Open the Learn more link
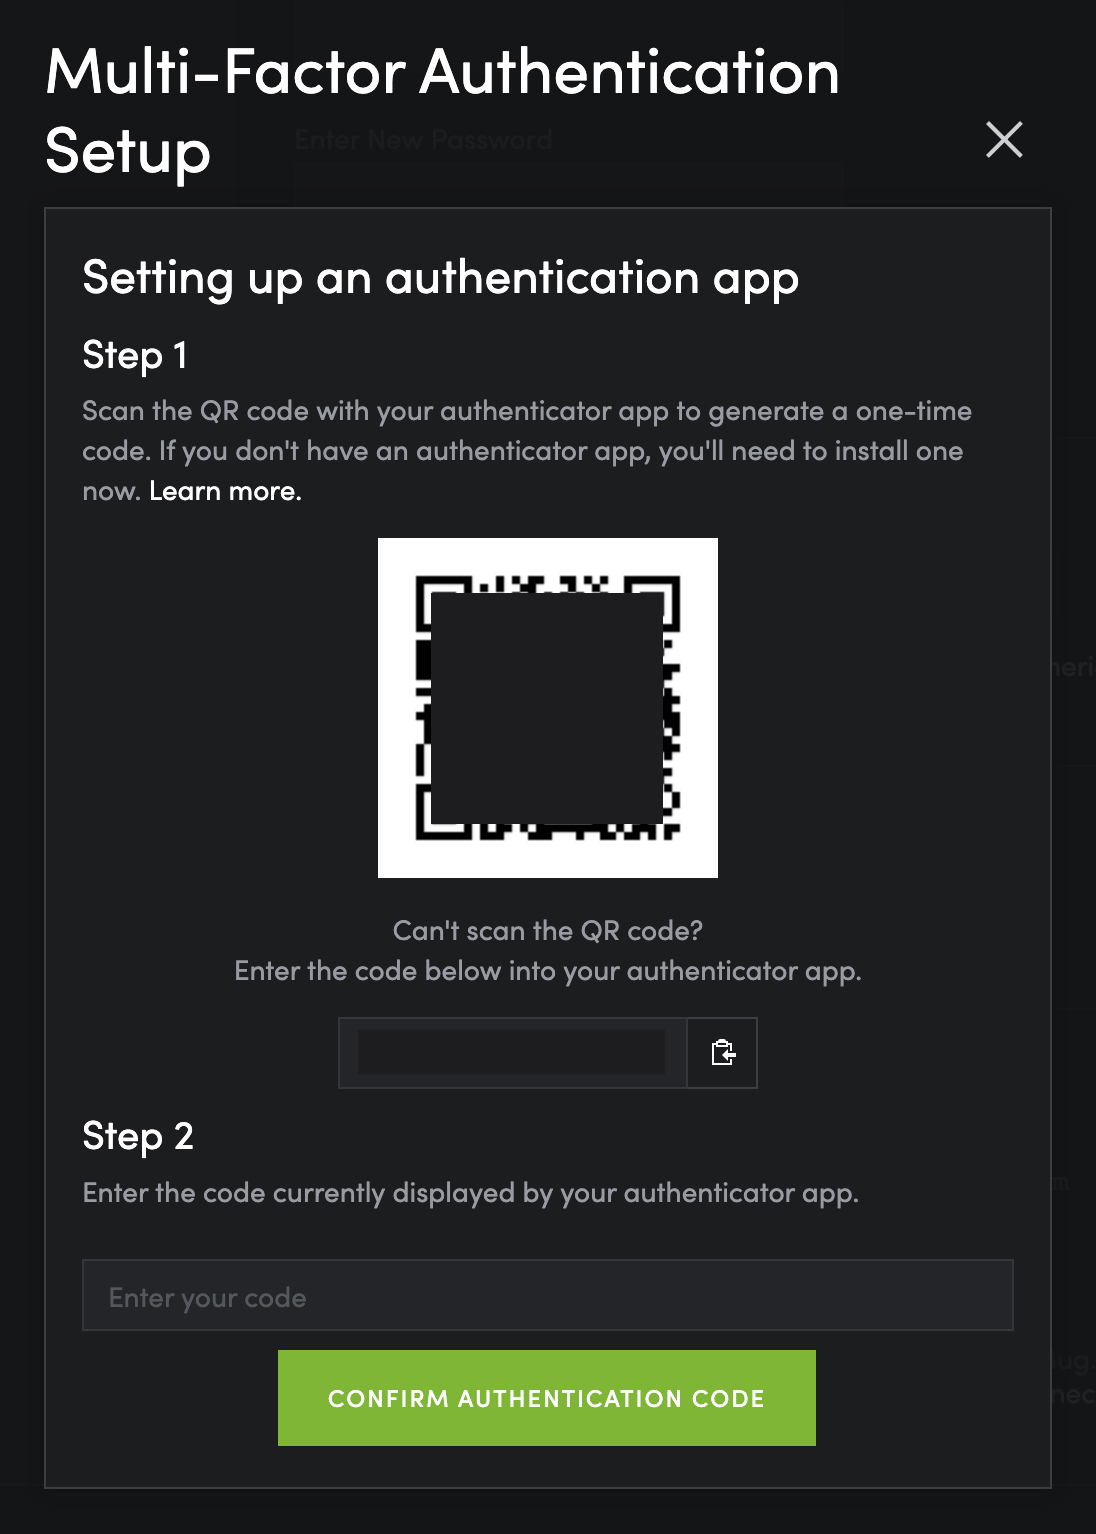 (x=225, y=491)
